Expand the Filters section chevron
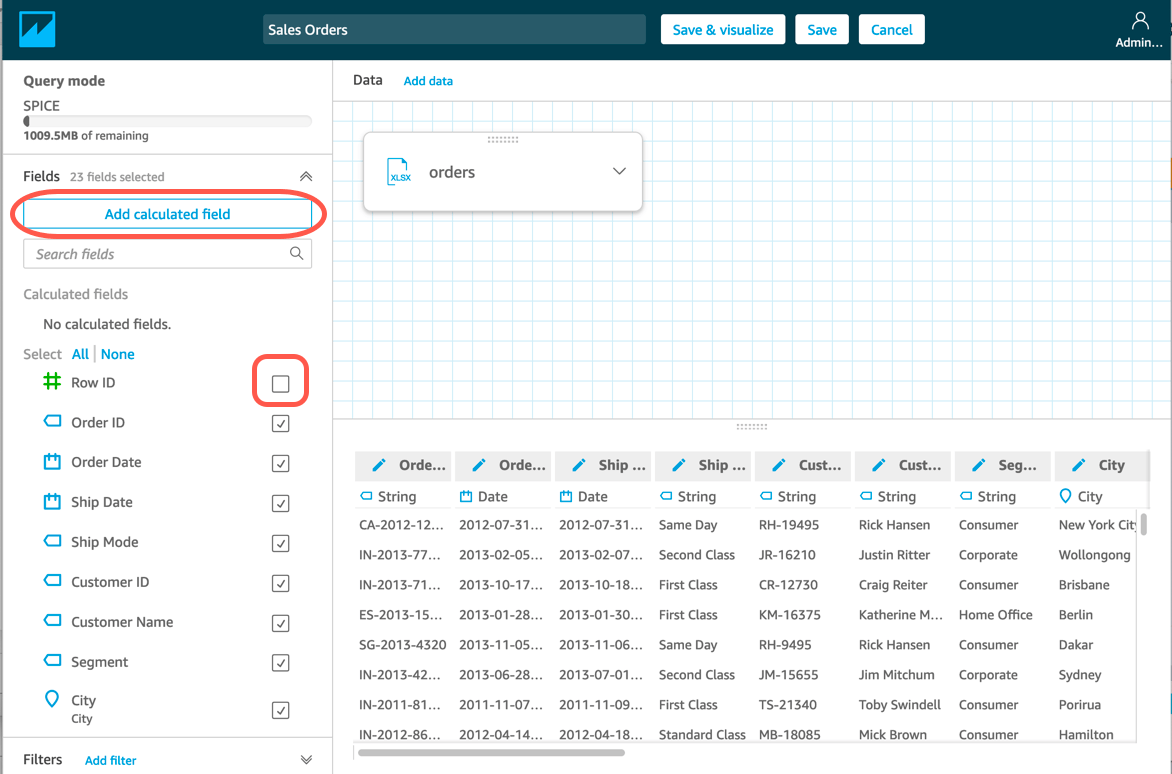The height and width of the screenshot is (774, 1172). (306, 758)
